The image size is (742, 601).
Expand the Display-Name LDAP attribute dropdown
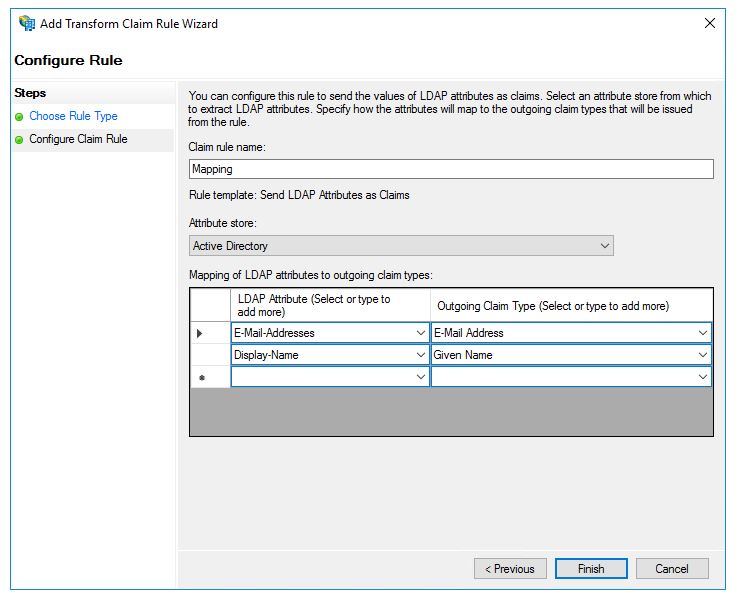pos(420,354)
